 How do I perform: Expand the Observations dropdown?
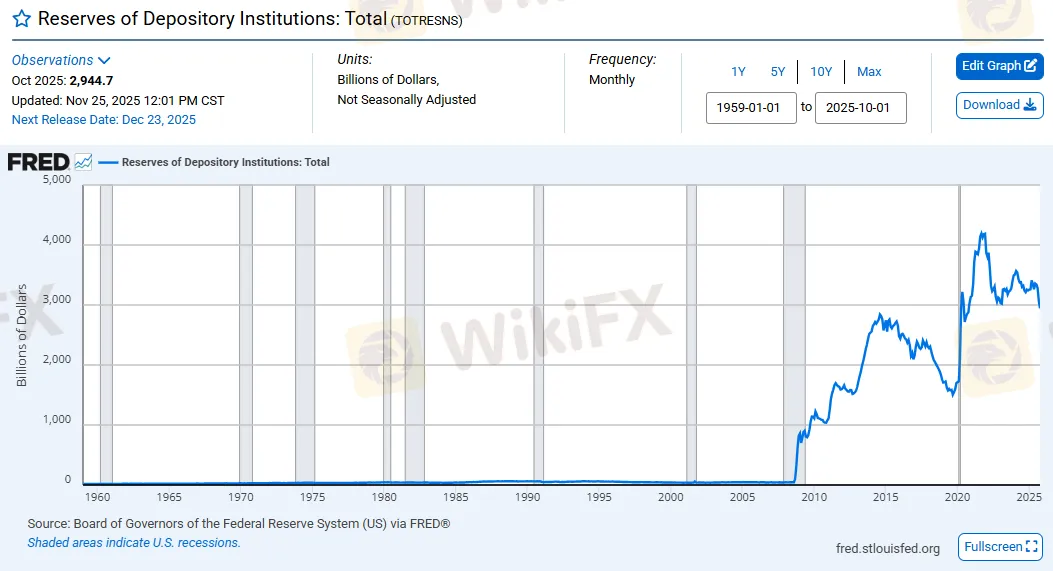pyautogui.click(x=61, y=60)
